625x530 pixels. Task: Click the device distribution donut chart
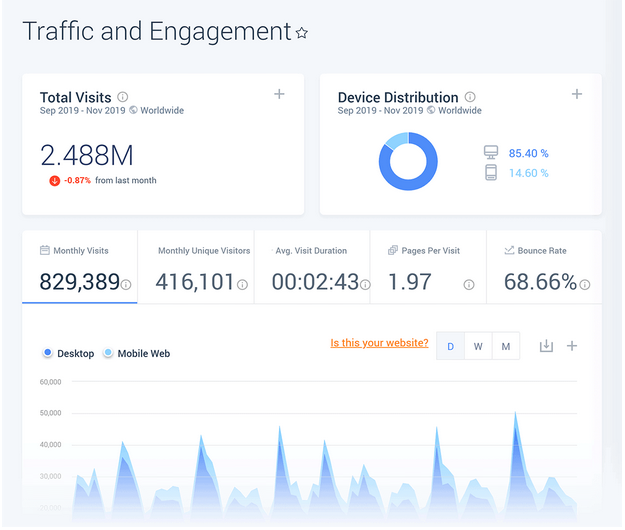[x=408, y=160]
